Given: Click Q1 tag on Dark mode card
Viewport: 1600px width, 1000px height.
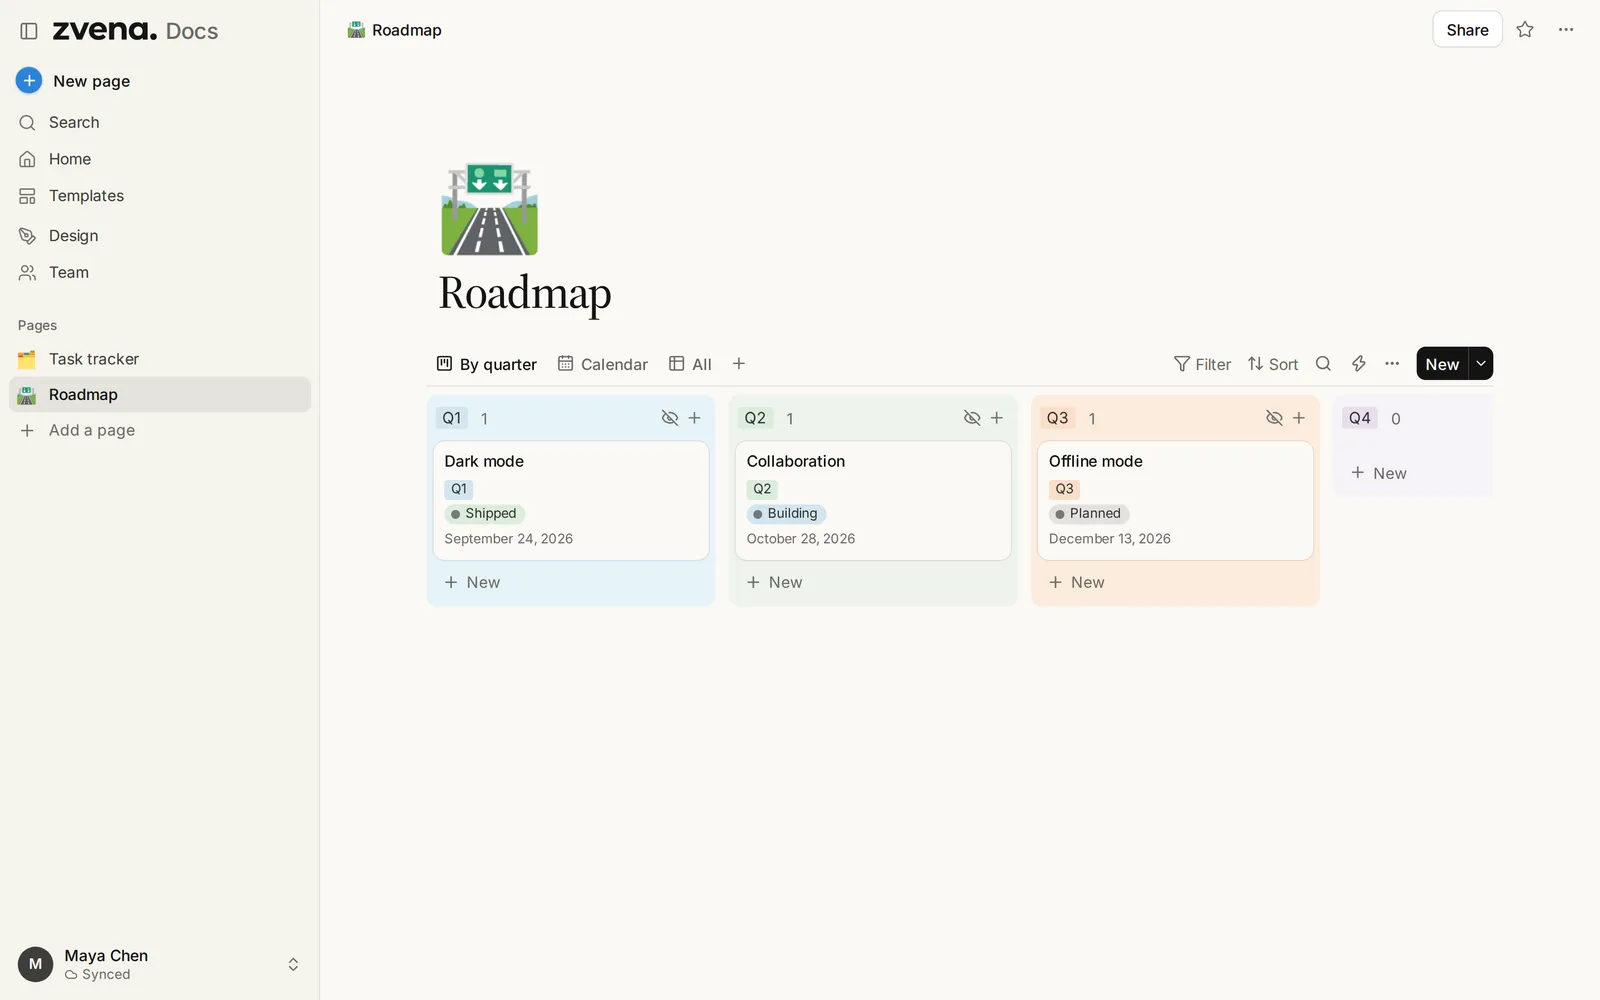Looking at the screenshot, I should coord(459,489).
